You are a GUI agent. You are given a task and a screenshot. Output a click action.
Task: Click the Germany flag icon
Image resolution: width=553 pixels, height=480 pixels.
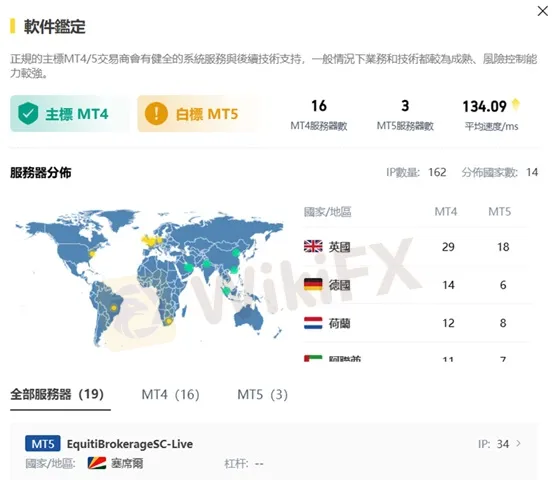point(313,284)
